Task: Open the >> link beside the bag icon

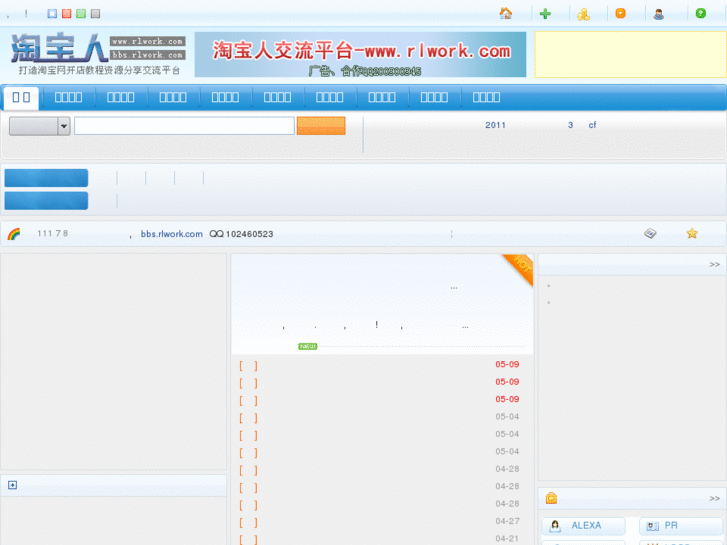Action: (x=714, y=499)
